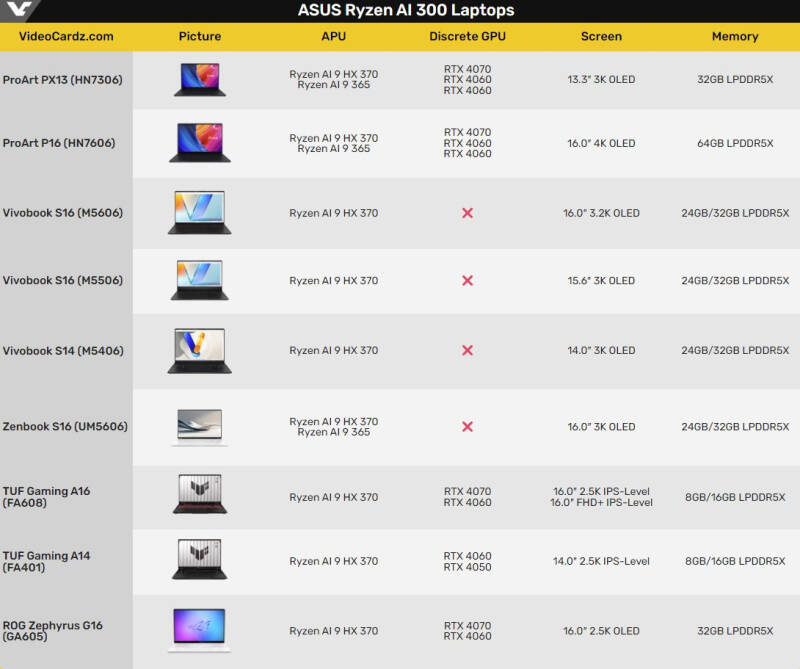The width and height of the screenshot is (800, 669).
Task: Click the ProArt P16 laptop picture
Action: (x=199, y=142)
